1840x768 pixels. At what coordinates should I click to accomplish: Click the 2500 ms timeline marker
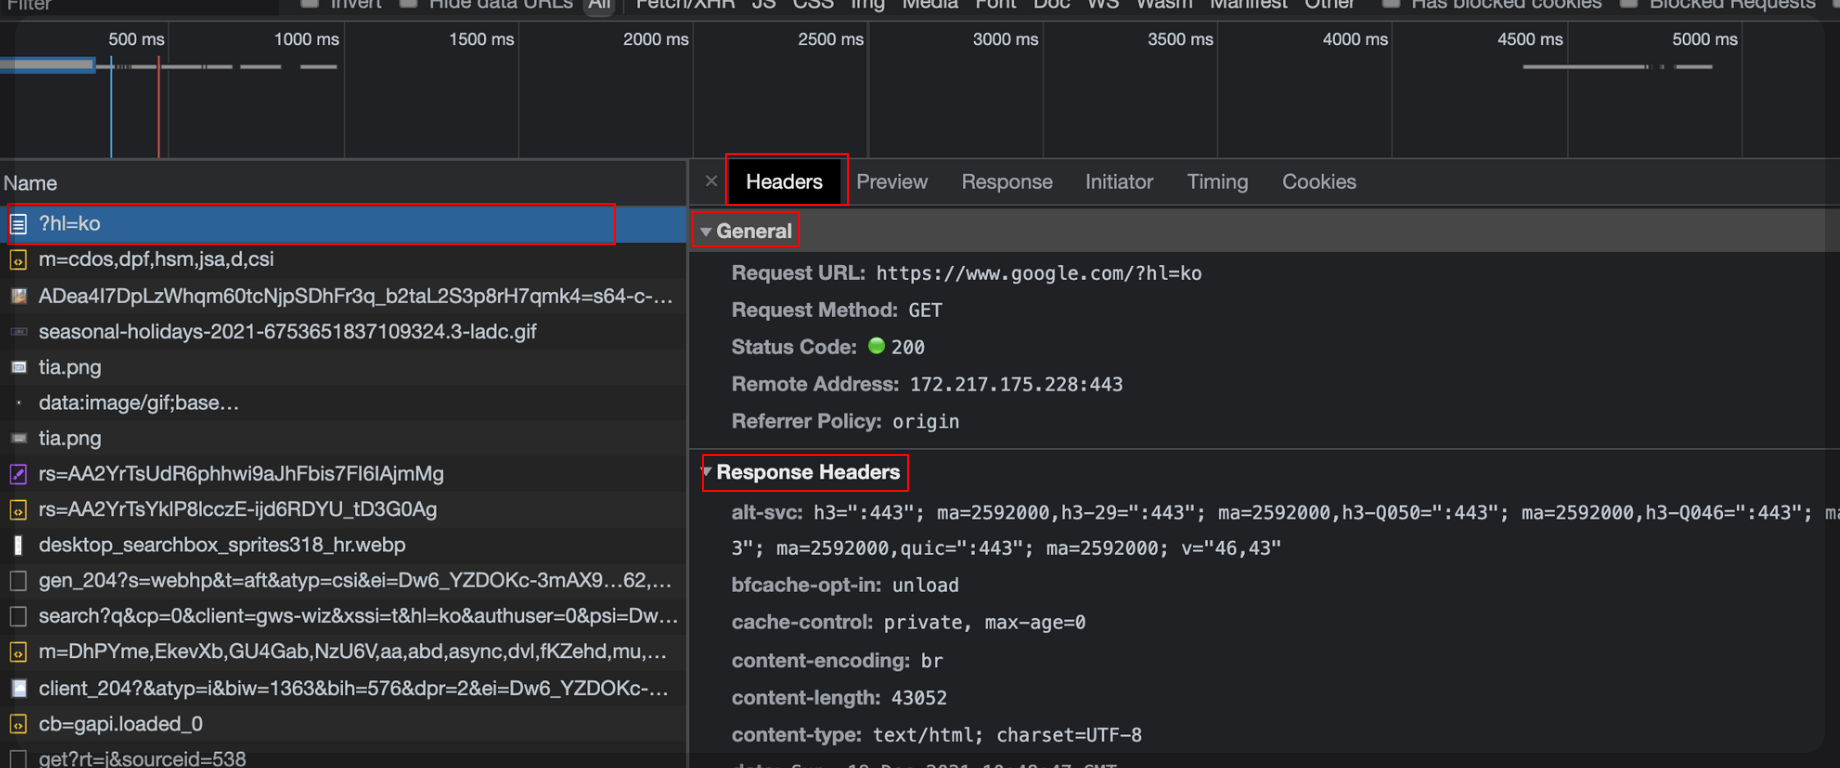click(831, 39)
